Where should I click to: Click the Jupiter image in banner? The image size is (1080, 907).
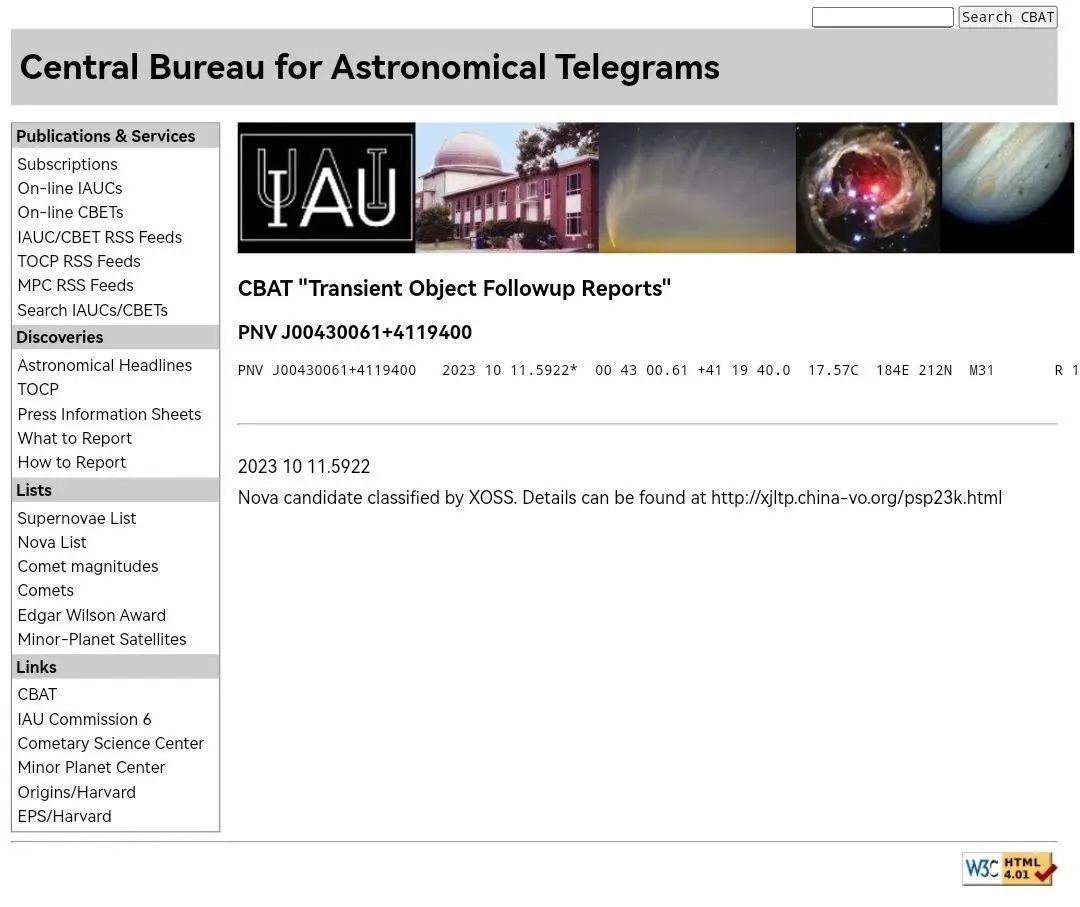1008,188
